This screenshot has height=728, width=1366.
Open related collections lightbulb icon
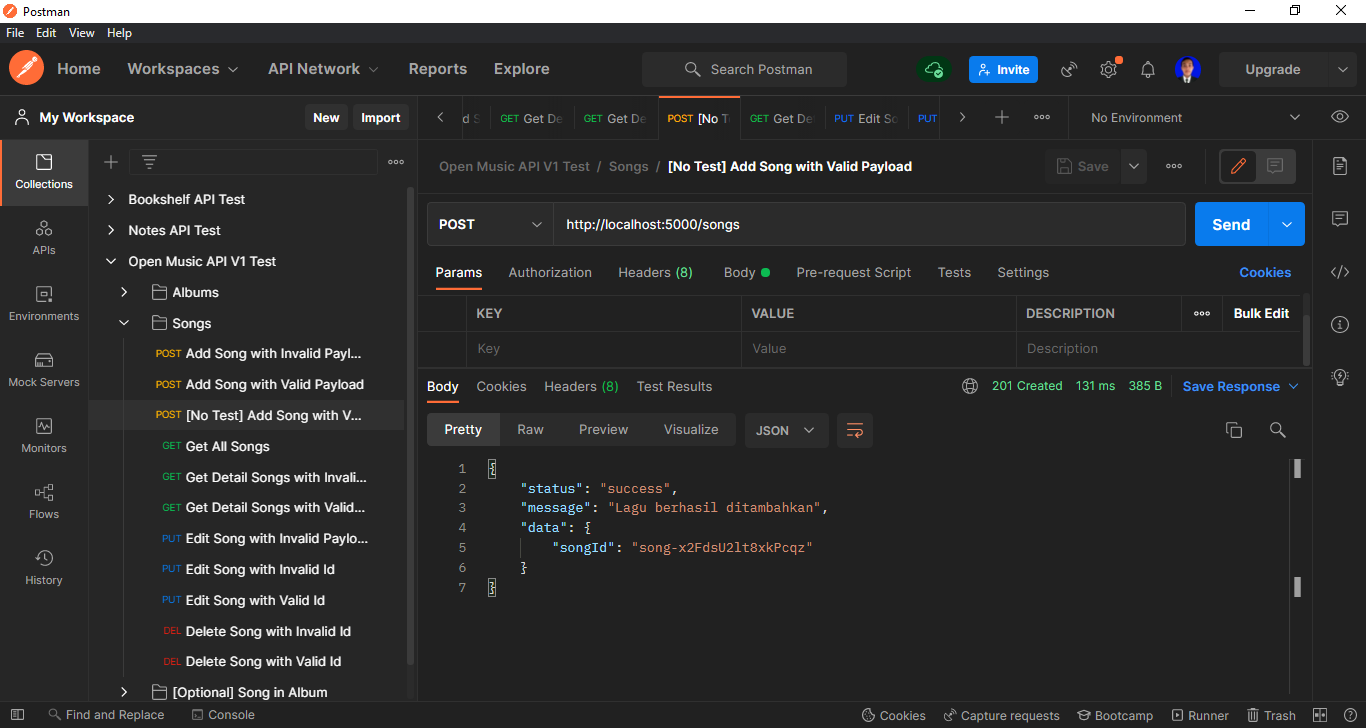click(1340, 377)
